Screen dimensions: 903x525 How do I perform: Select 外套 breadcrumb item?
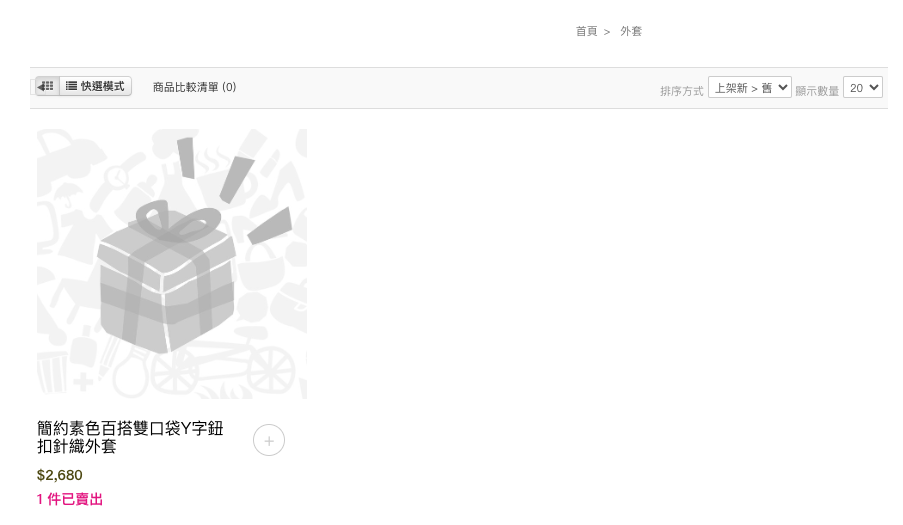631,32
